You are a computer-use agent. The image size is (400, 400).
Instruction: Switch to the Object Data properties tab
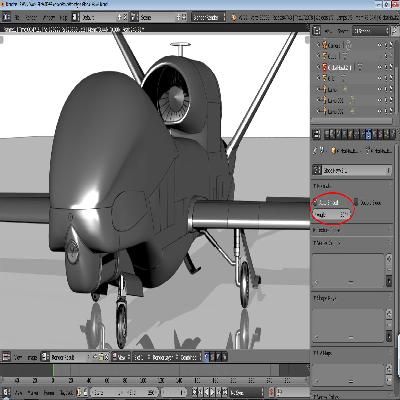(368, 134)
